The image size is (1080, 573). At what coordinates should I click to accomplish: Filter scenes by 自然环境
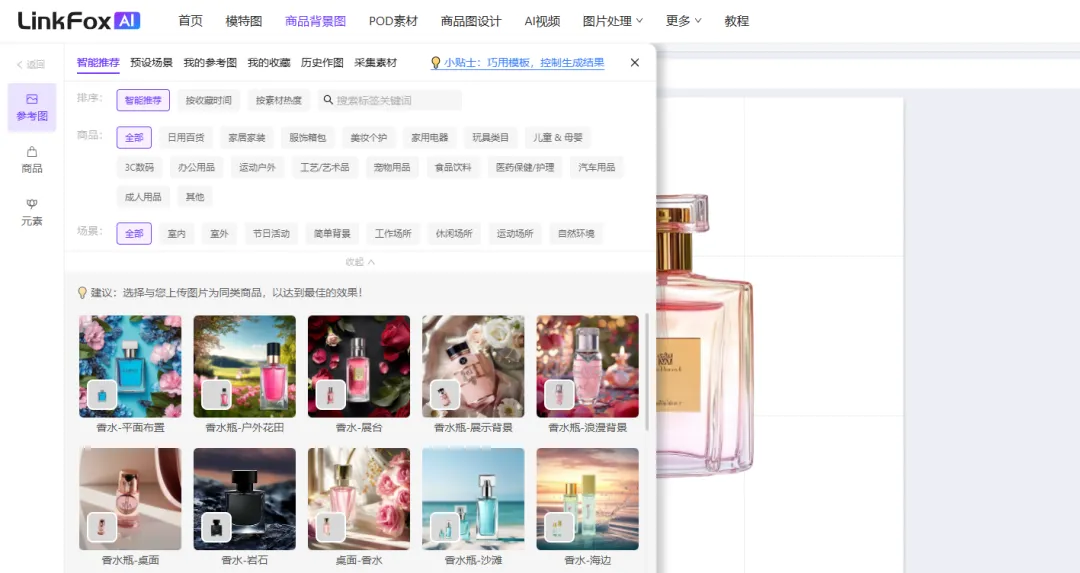[577, 233]
